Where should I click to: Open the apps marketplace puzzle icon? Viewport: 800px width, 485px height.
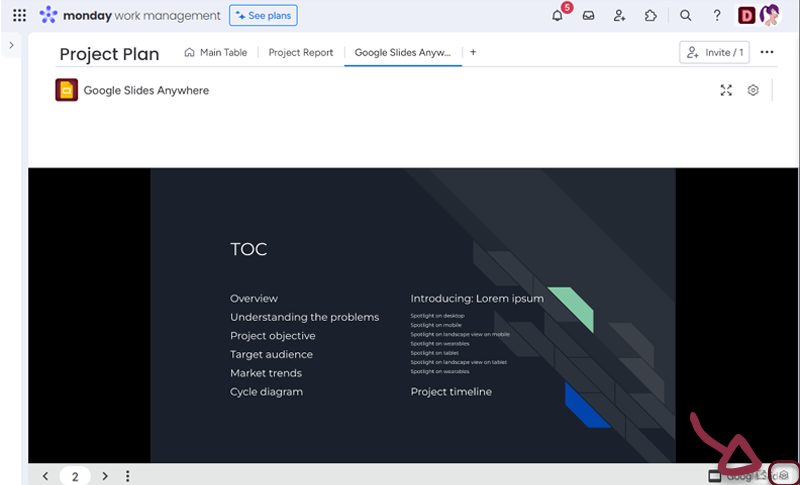(651, 16)
